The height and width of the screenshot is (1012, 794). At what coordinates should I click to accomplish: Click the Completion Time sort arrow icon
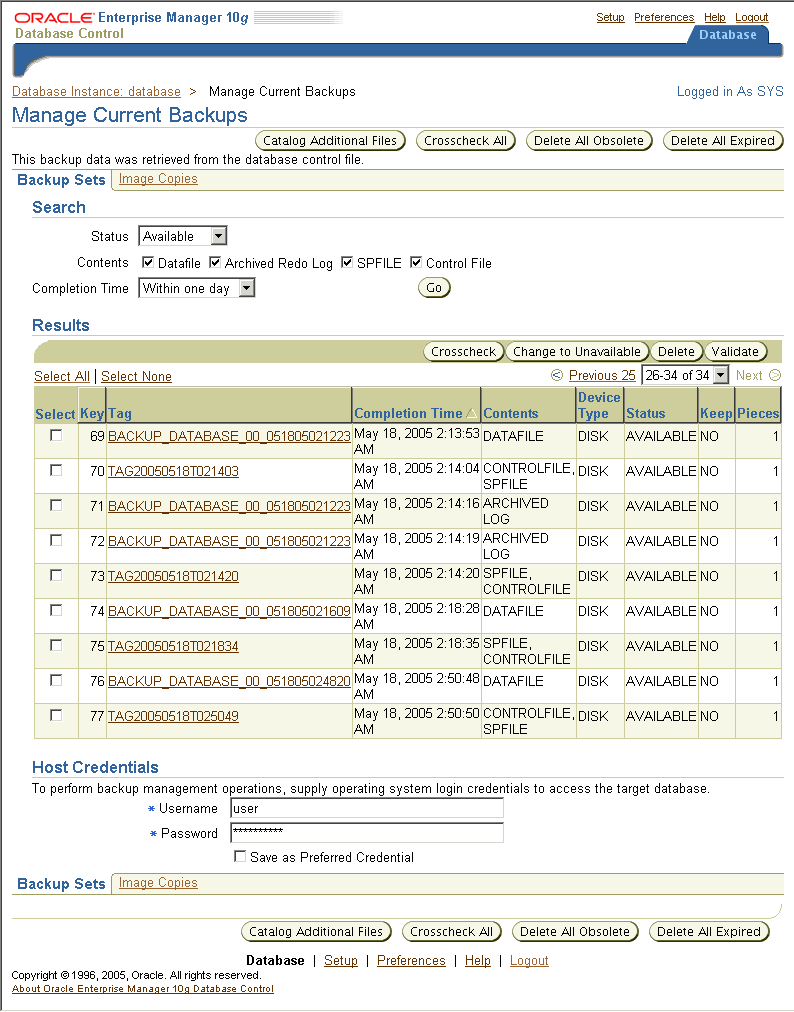click(472, 413)
